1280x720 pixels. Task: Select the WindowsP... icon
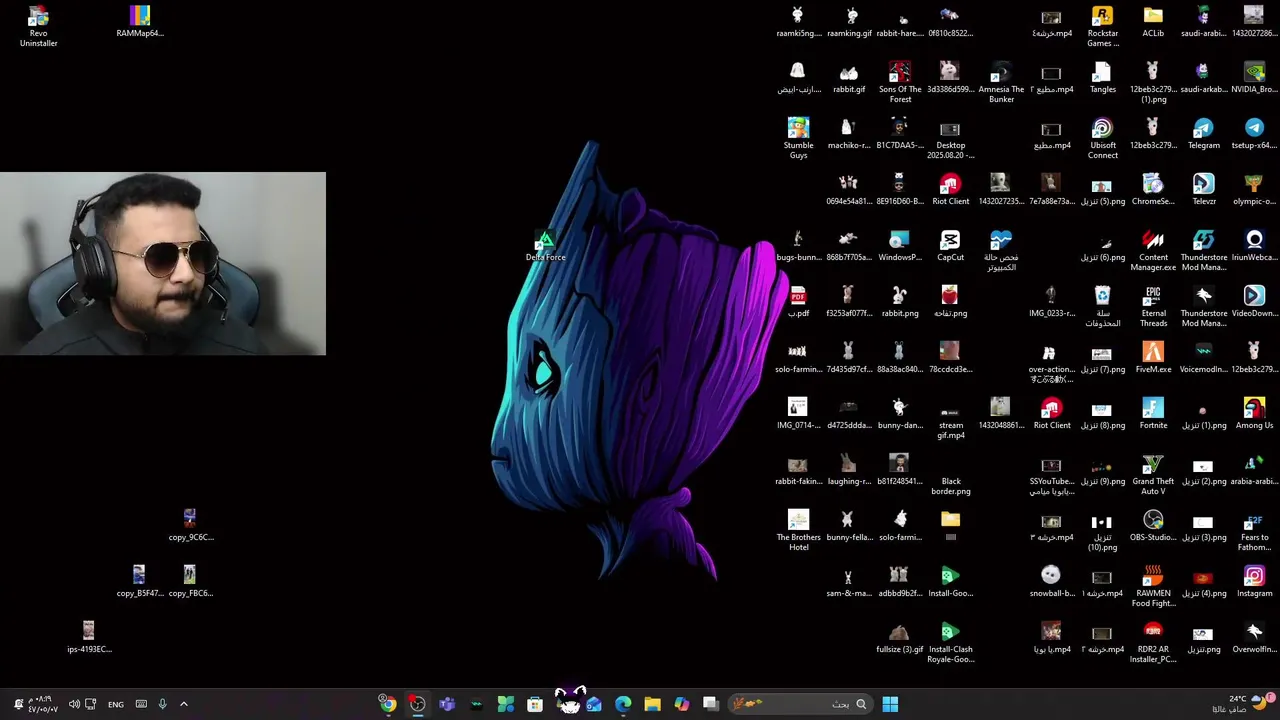[900, 245]
